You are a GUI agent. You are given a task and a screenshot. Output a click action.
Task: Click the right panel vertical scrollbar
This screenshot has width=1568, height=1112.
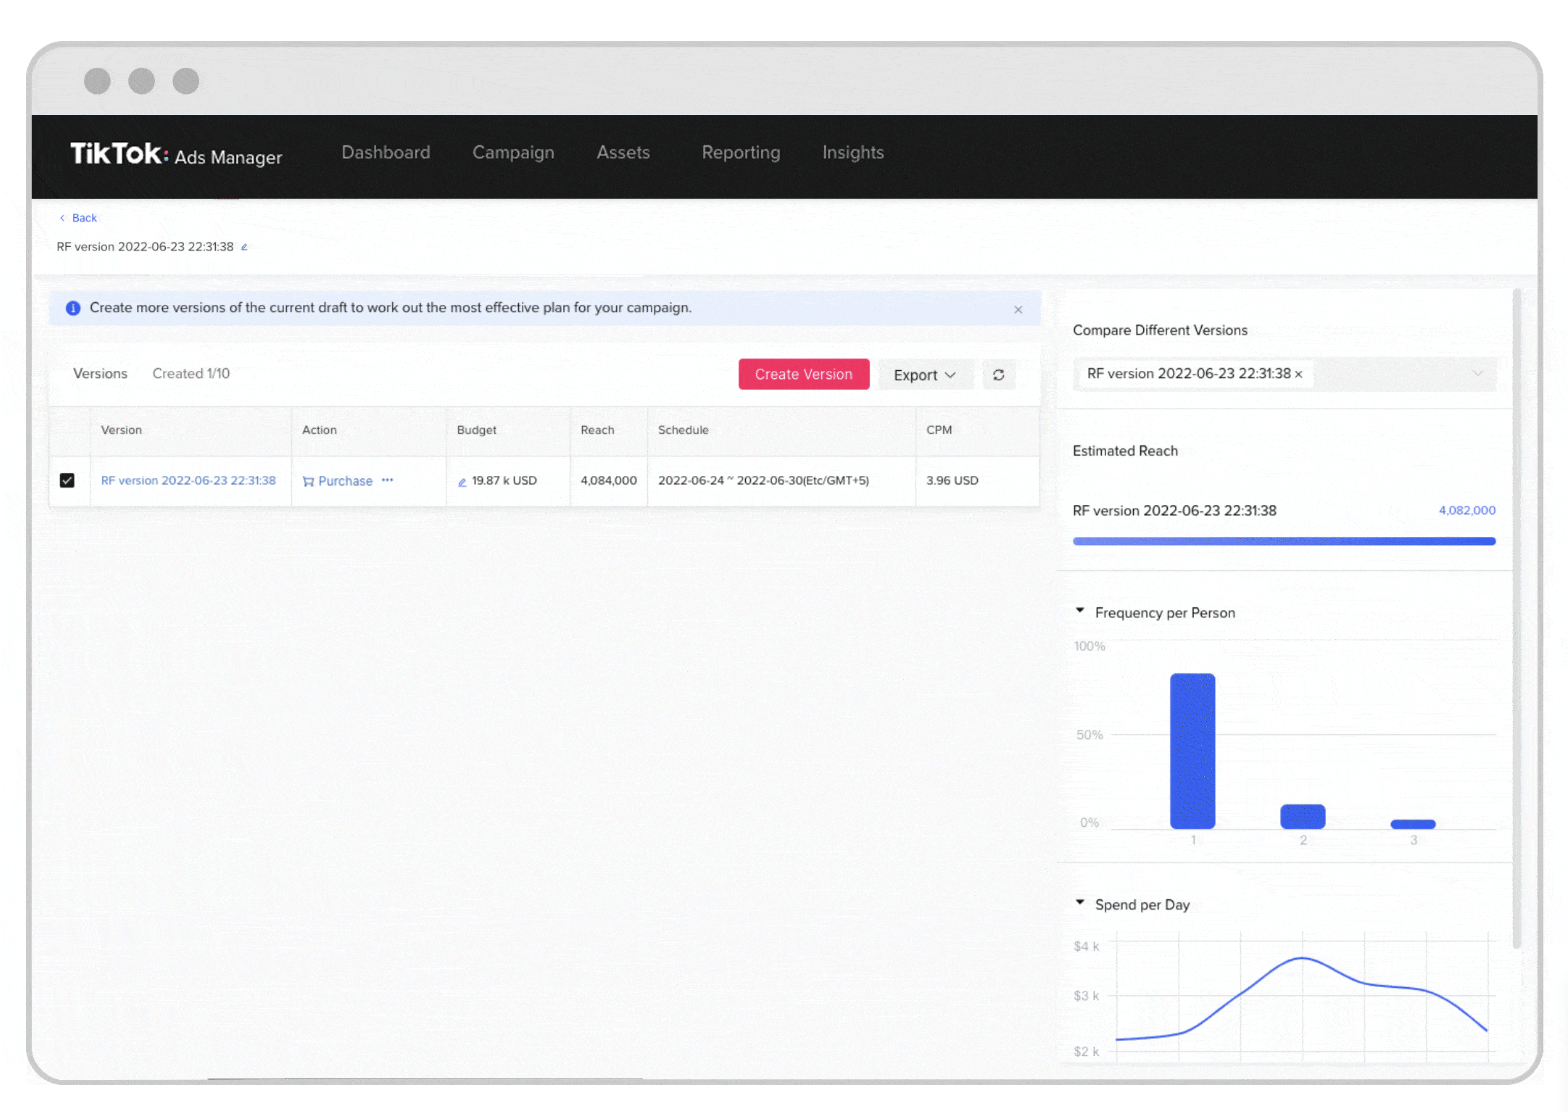[x=1516, y=620]
